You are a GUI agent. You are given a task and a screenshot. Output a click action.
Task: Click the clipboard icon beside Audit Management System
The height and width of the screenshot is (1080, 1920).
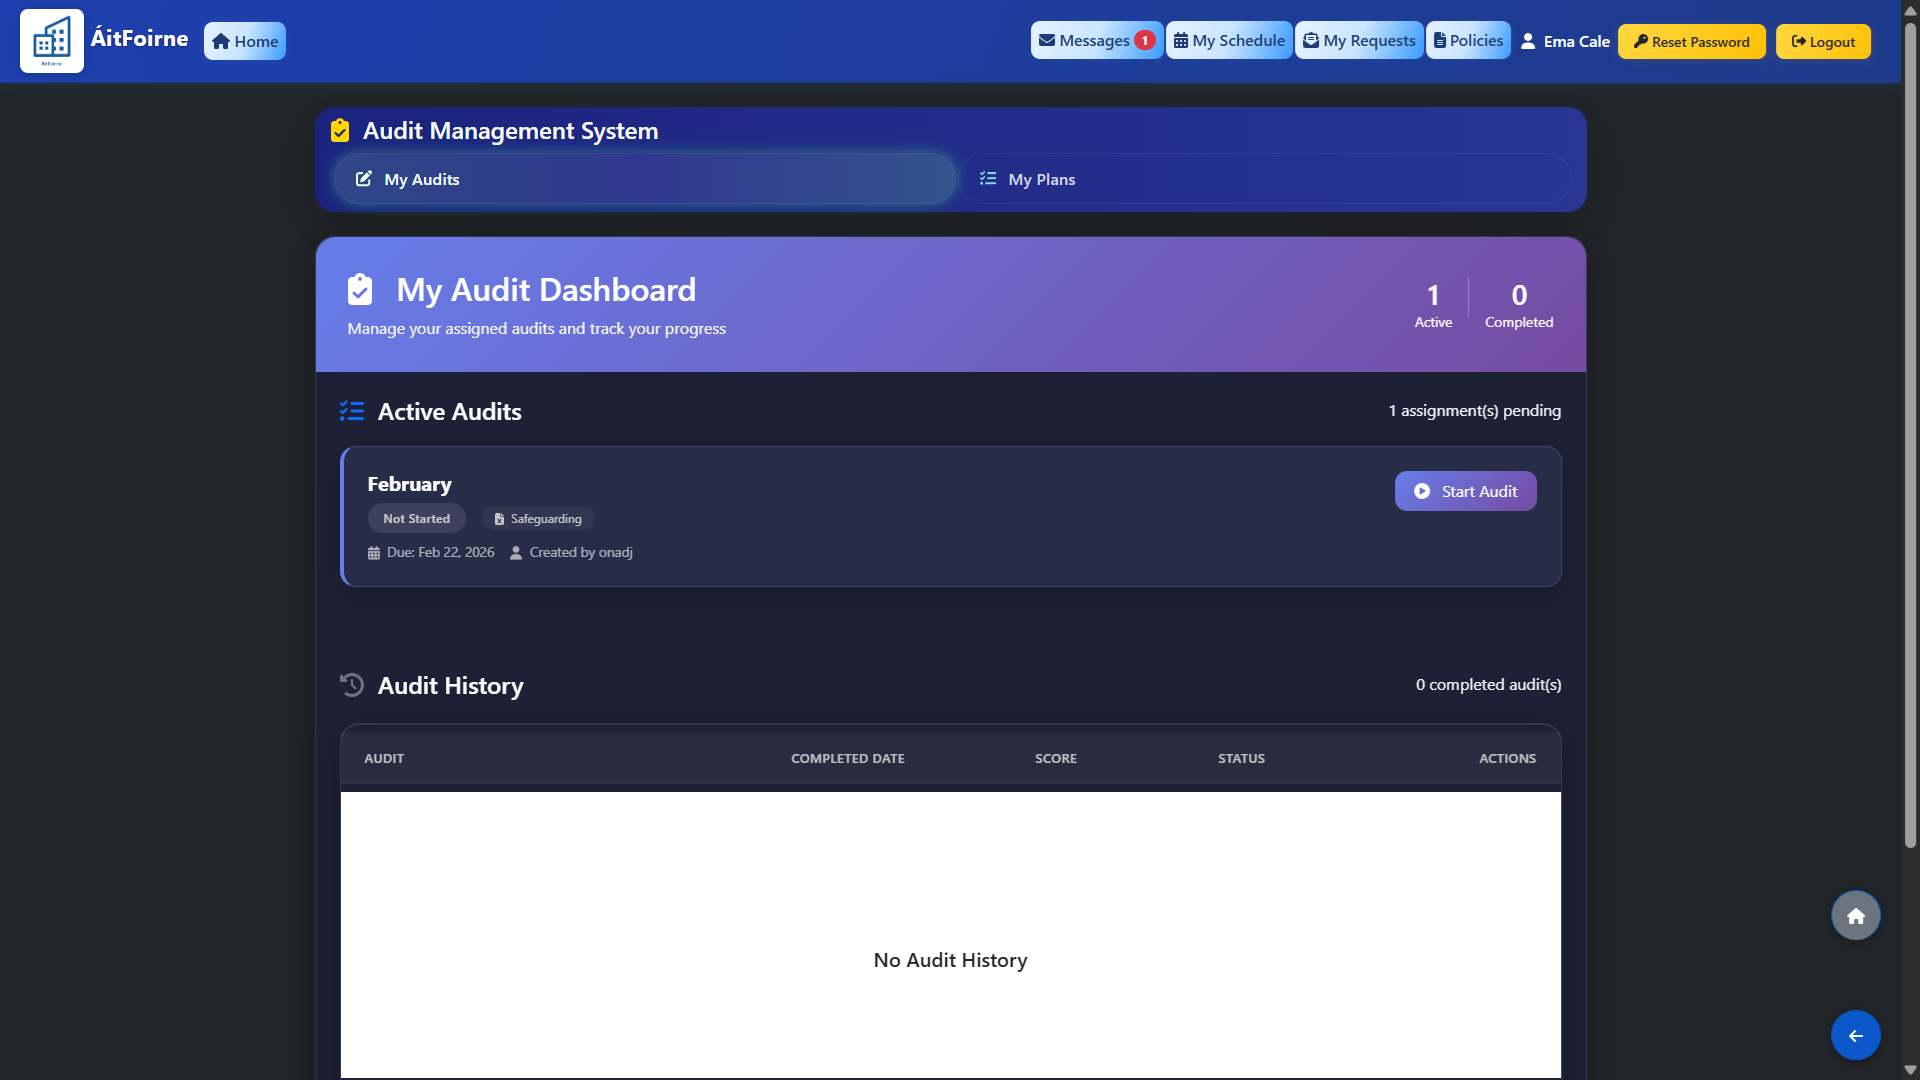340,130
